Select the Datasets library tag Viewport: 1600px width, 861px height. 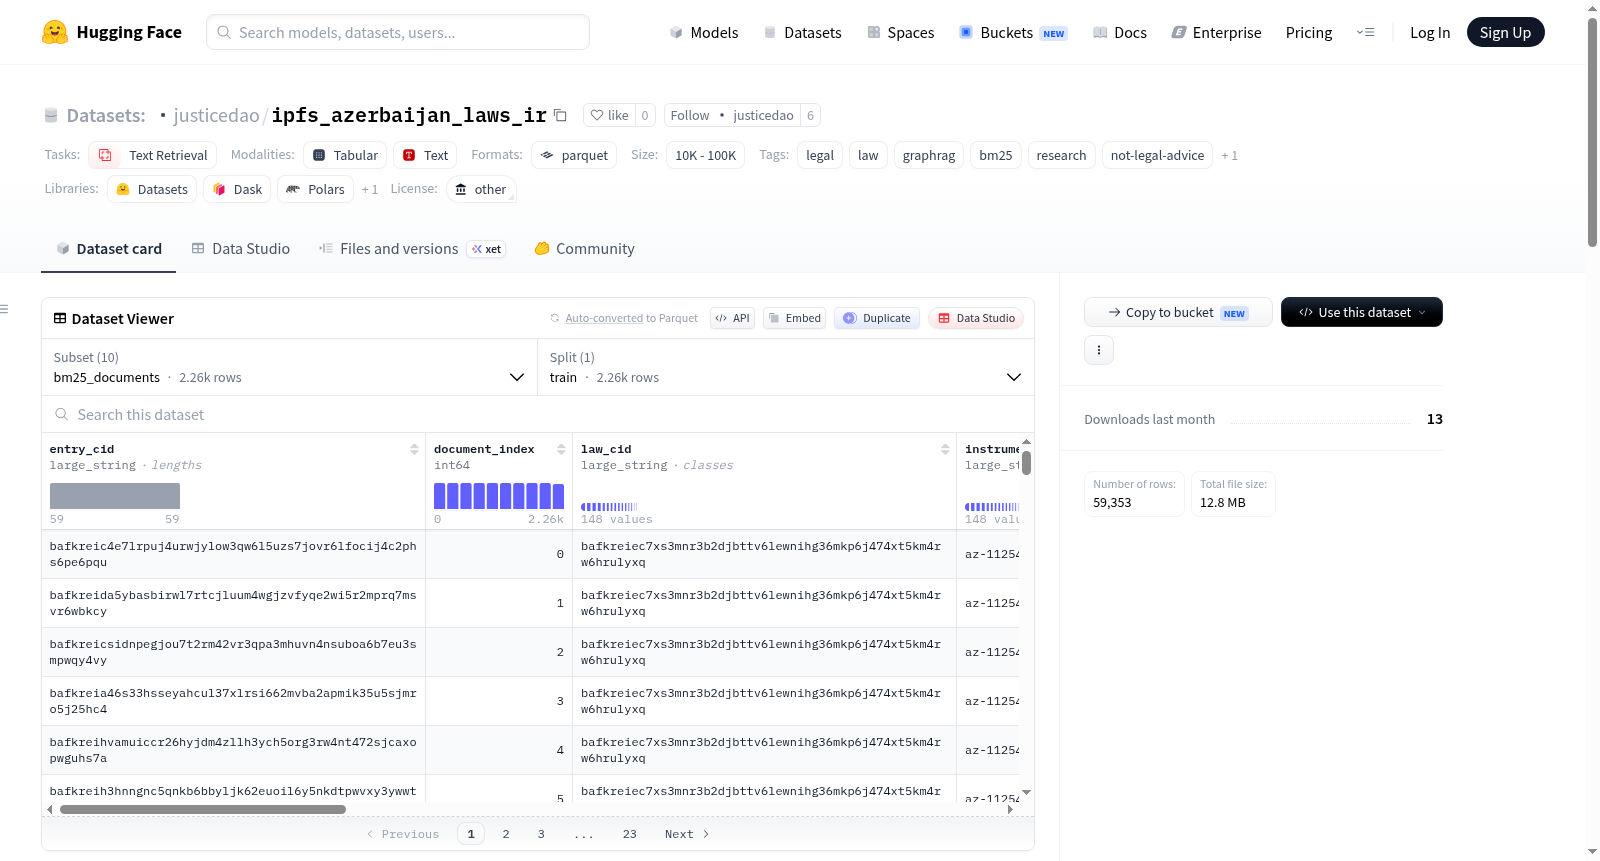(152, 189)
